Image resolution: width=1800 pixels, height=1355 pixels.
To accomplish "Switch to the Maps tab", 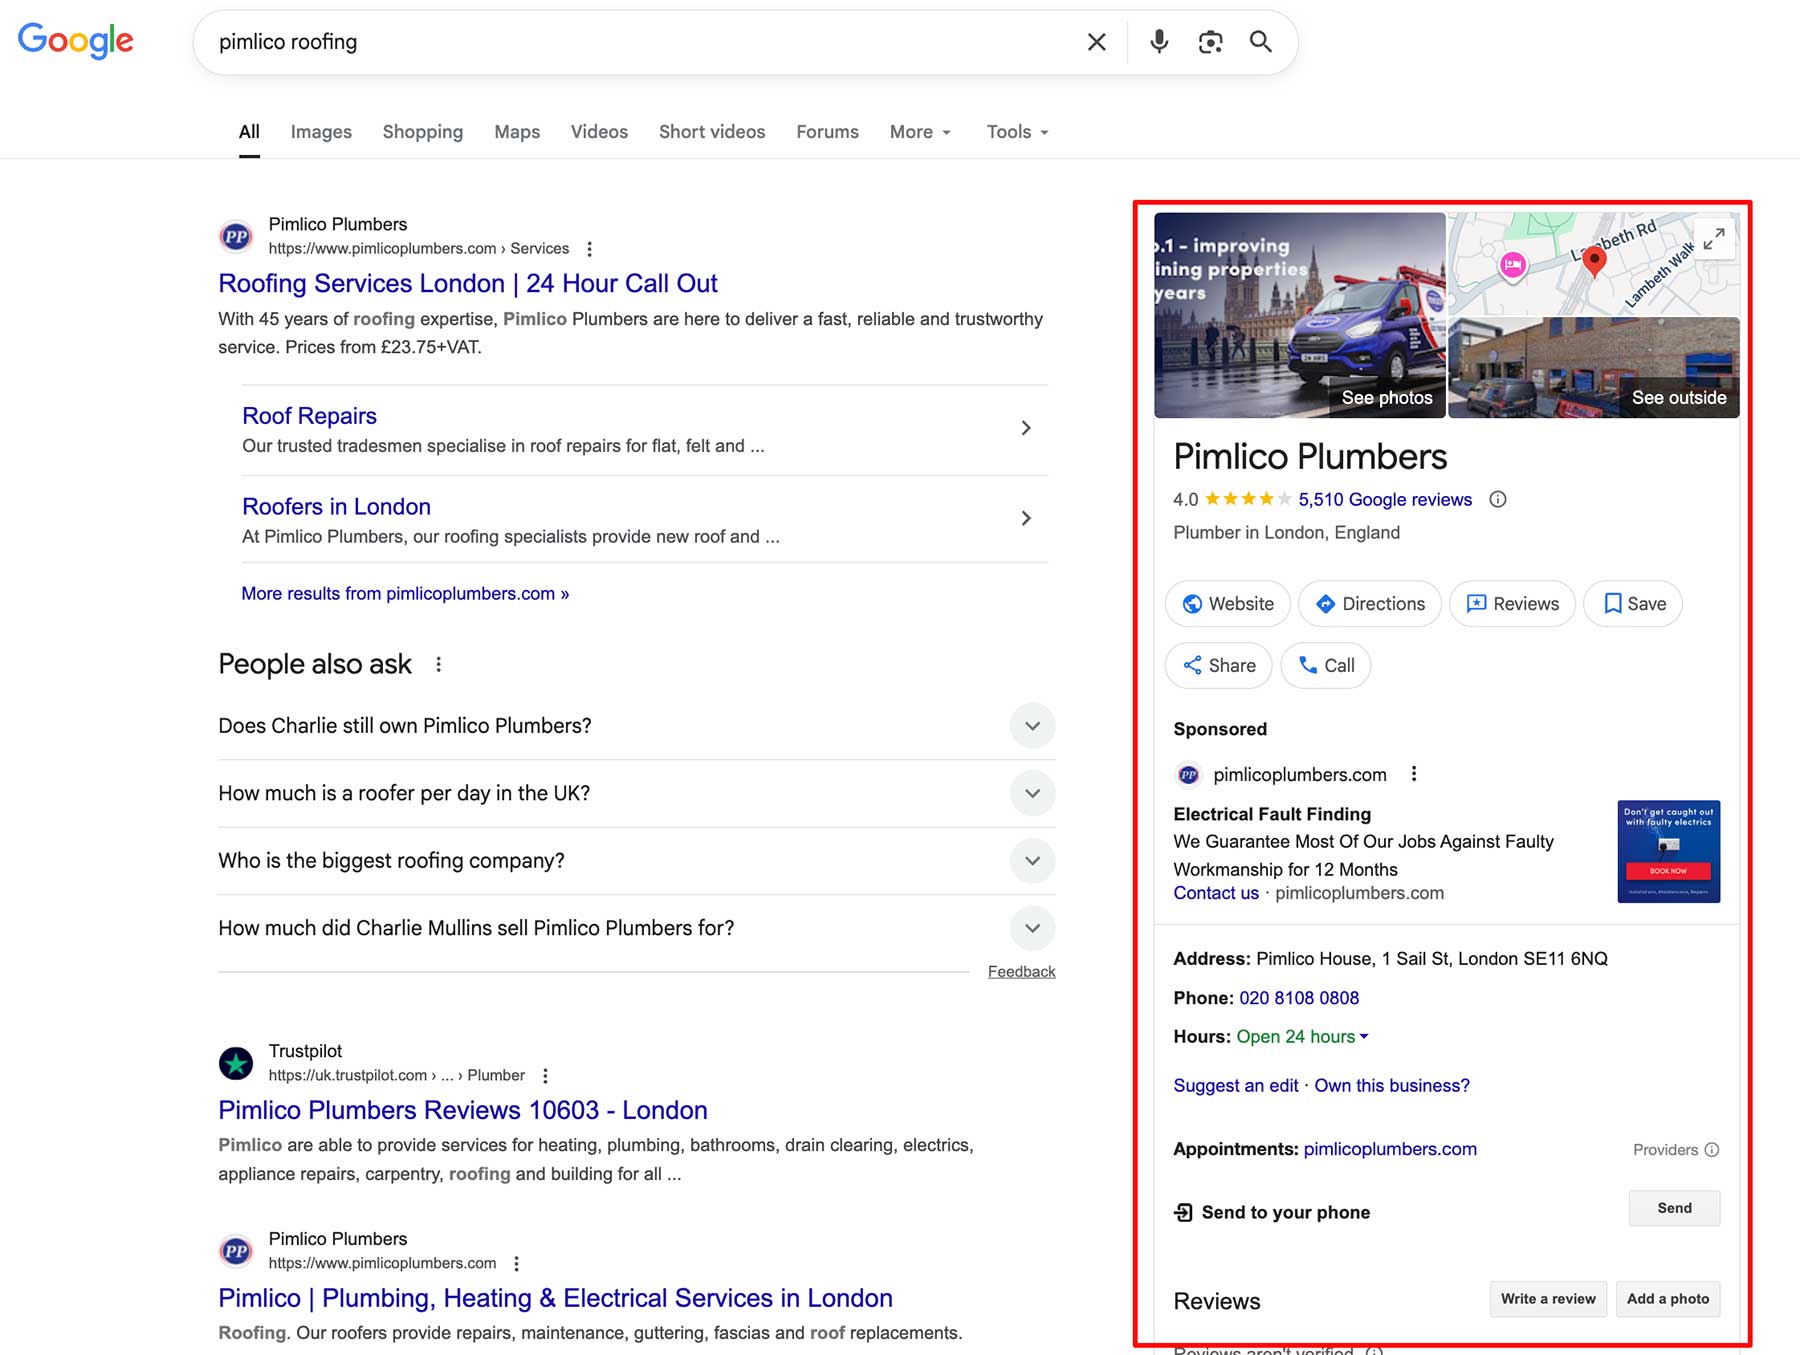I will coord(516,131).
